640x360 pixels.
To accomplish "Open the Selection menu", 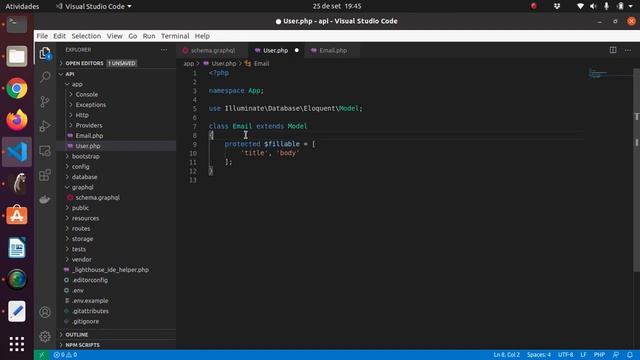I will pos(86,36).
